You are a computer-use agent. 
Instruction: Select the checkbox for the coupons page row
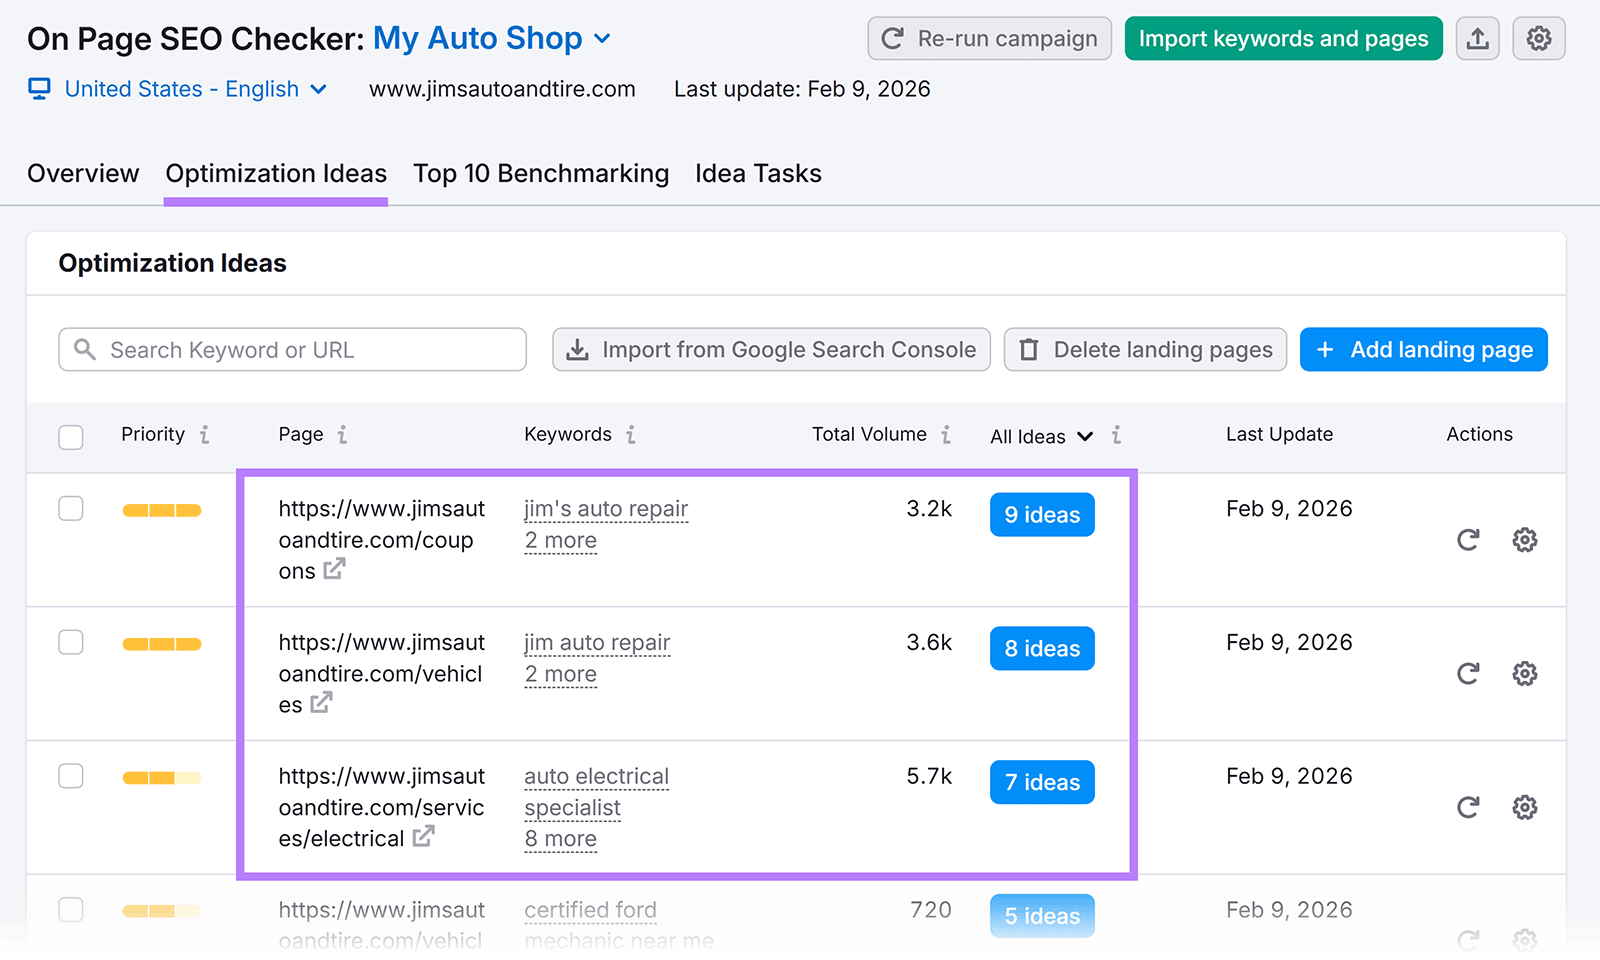click(71, 508)
